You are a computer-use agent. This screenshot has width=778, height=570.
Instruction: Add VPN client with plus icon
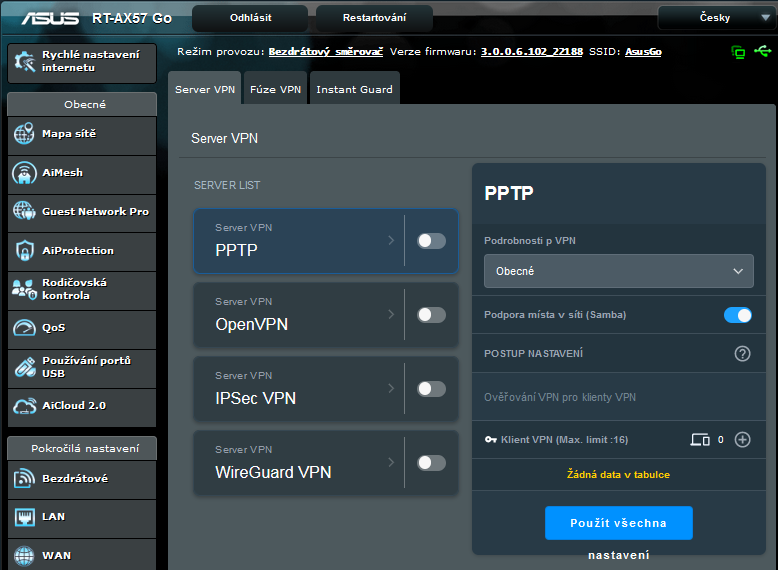pos(742,439)
